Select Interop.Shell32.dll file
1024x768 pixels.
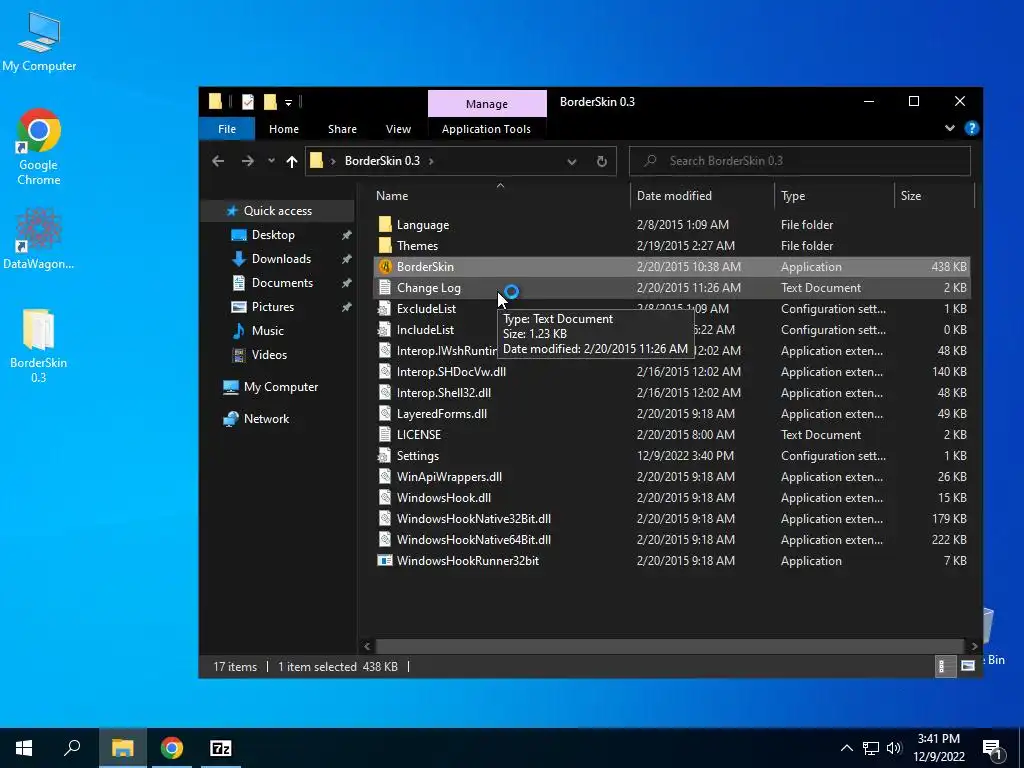[671, 392]
